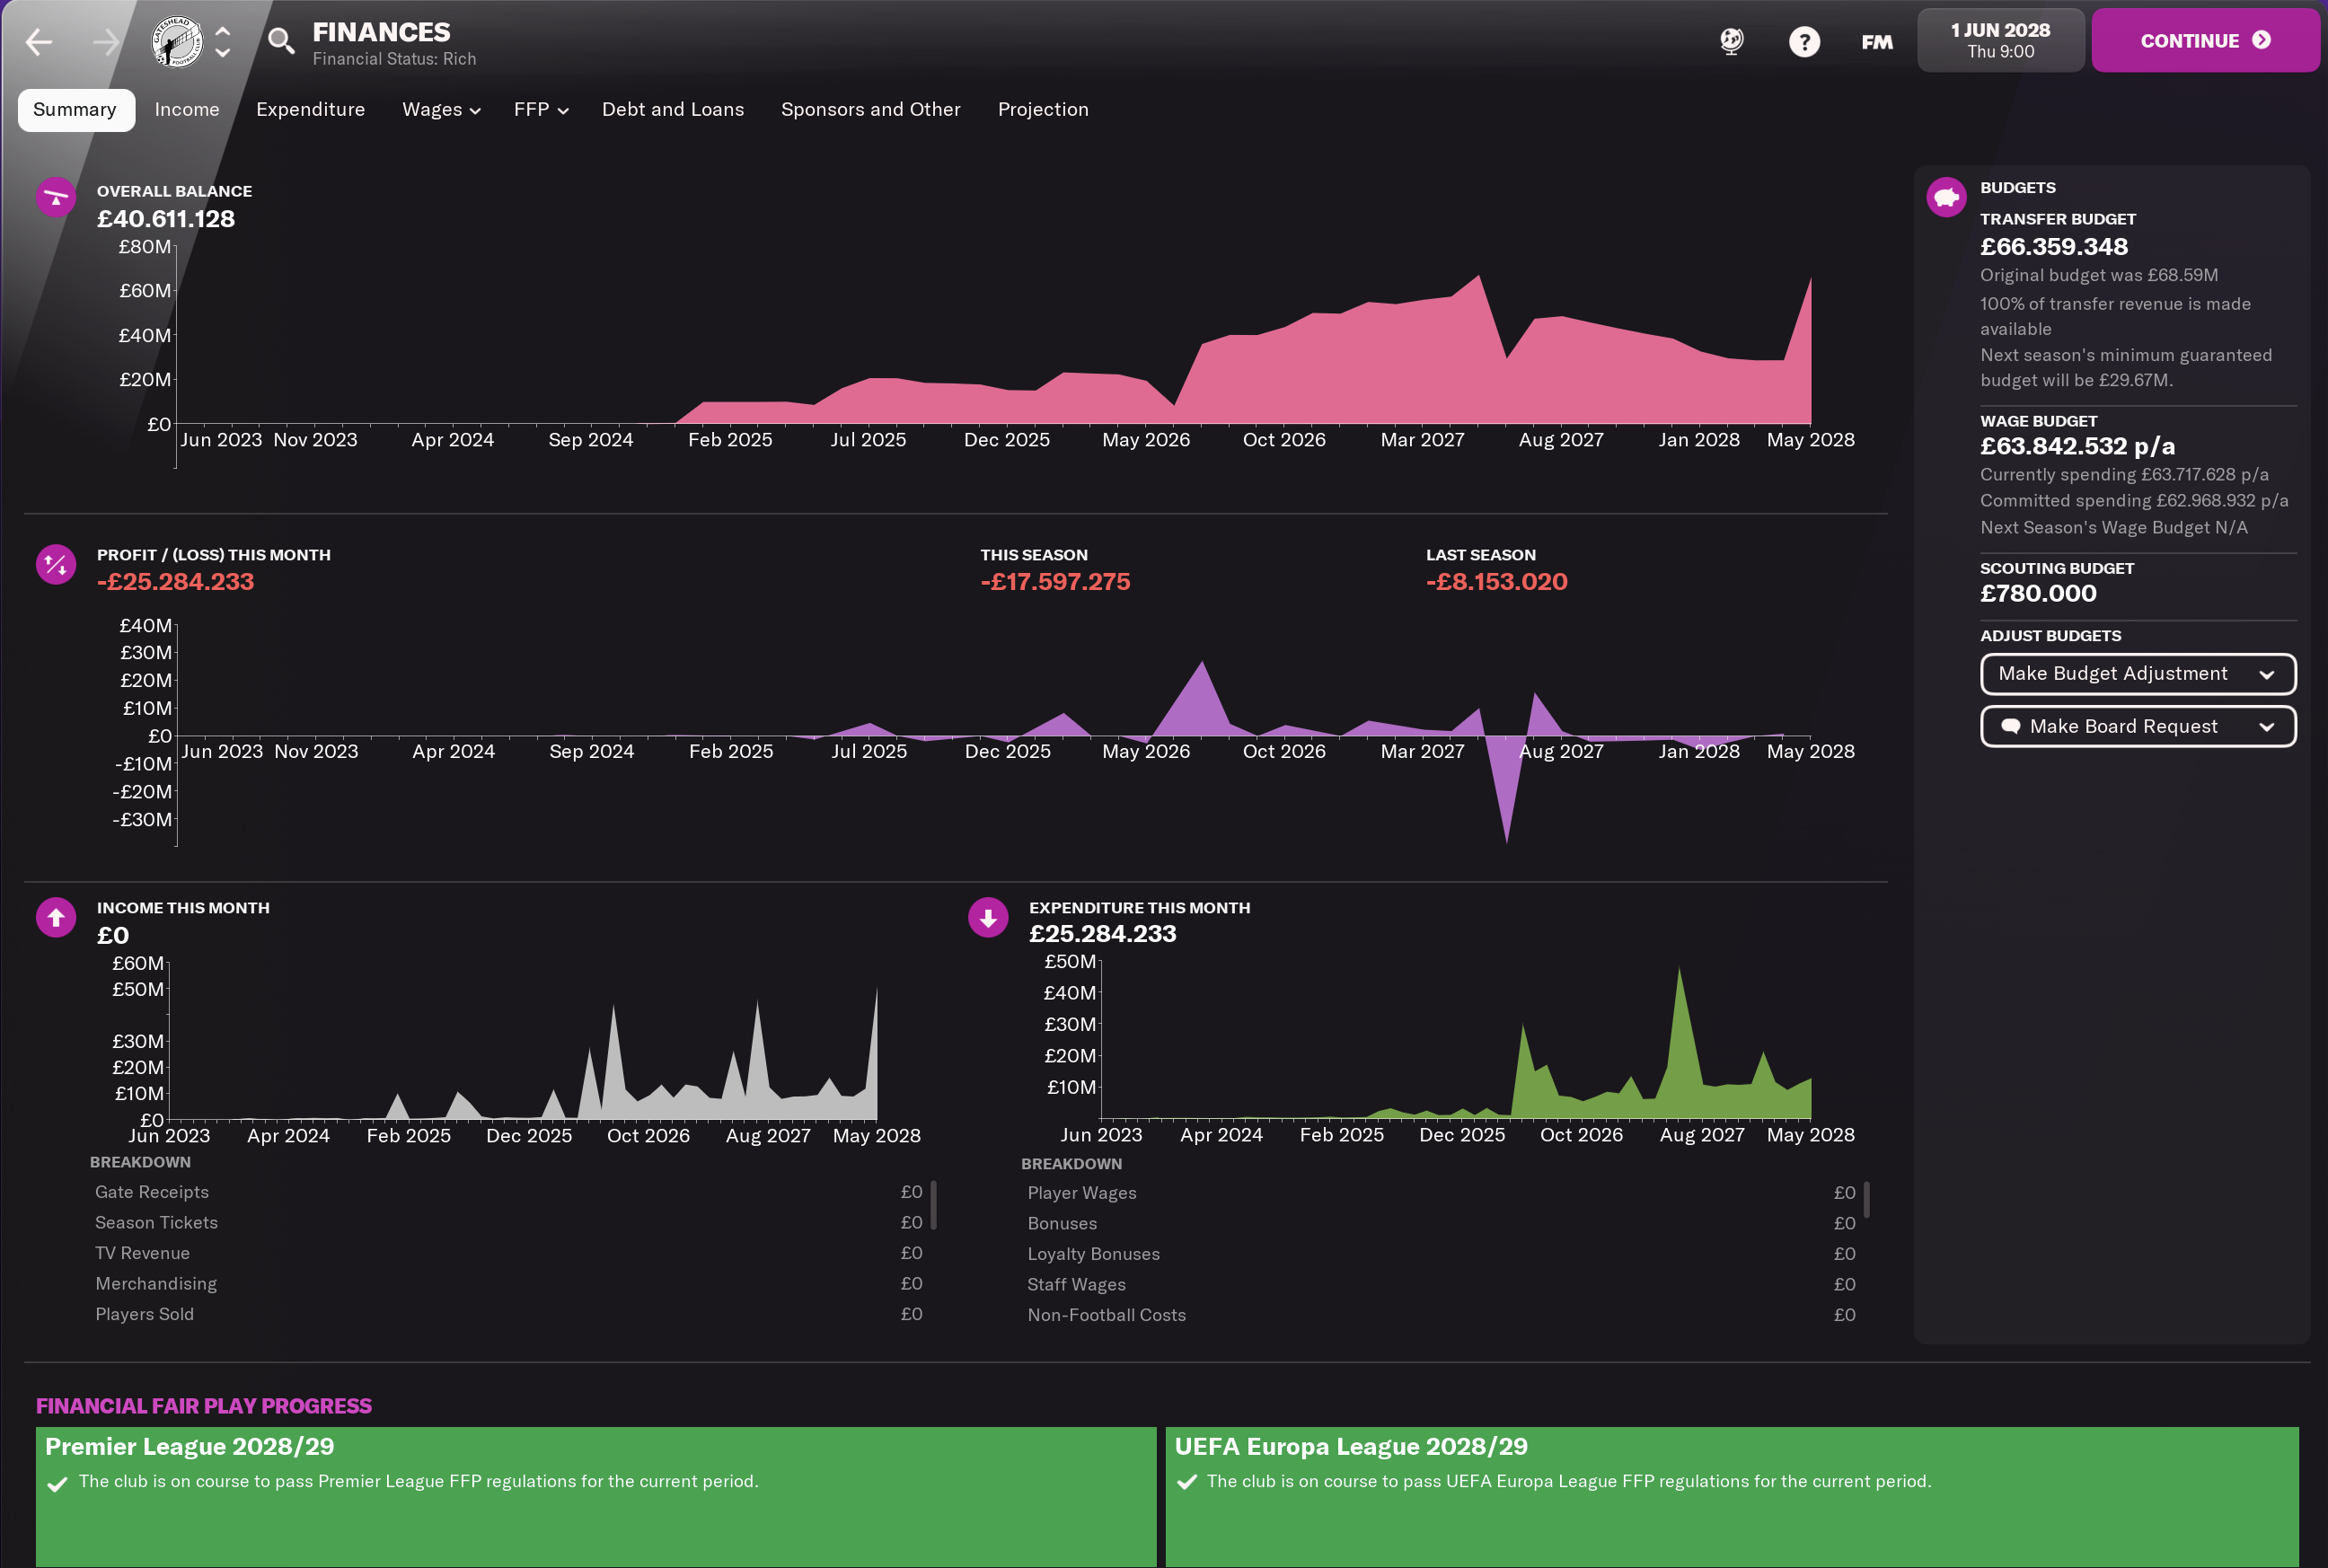Open Make Board Request dropdown
The image size is (2328, 1568).
tap(2138, 726)
